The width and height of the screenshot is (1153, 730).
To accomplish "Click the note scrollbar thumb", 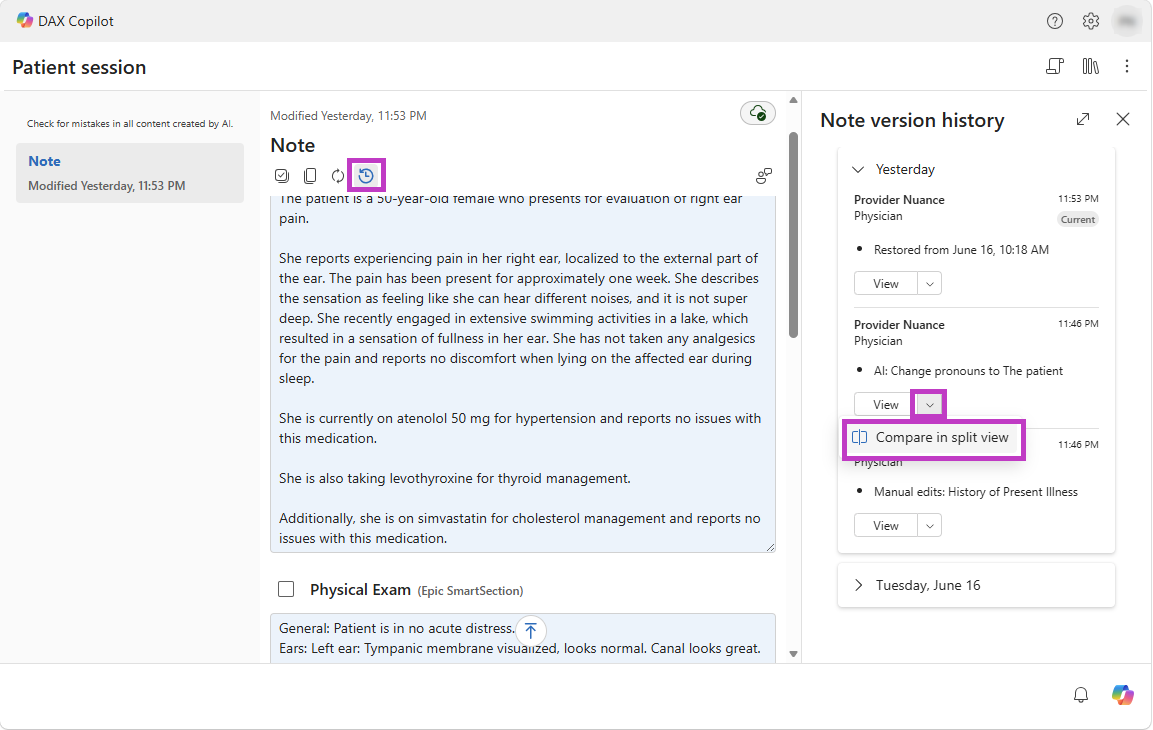I will point(793,235).
